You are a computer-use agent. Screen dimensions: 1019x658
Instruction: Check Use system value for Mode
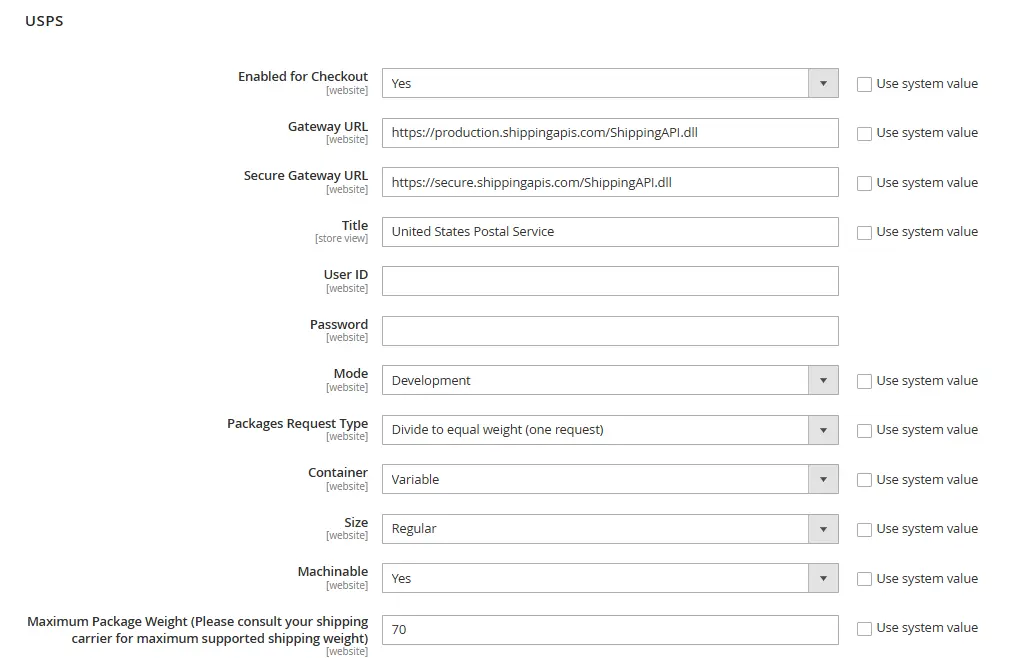tap(864, 381)
